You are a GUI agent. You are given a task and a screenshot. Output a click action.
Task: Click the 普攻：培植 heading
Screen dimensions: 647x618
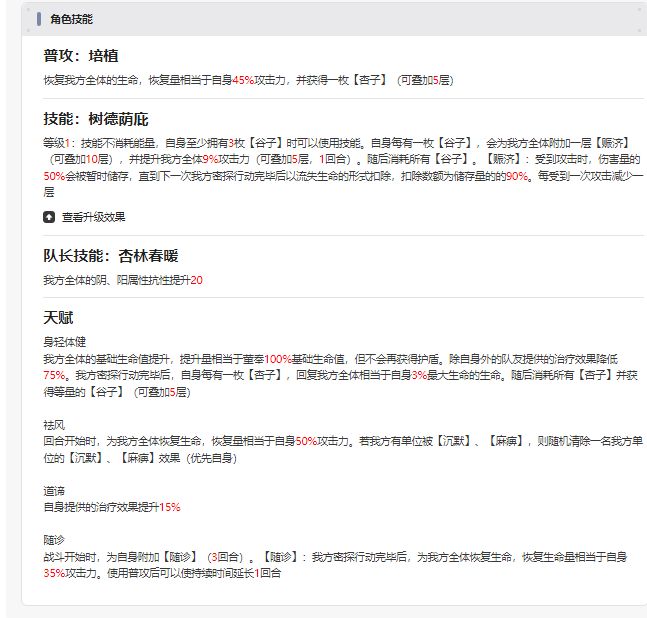click(81, 56)
